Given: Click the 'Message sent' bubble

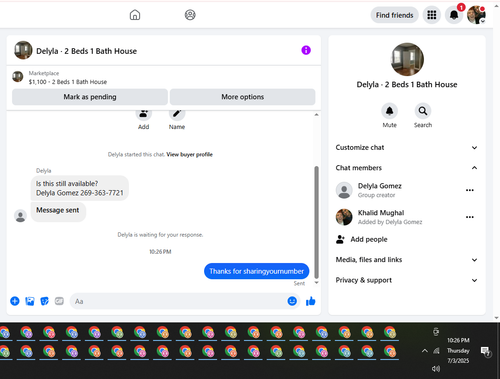Looking at the screenshot, I should pyautogui.click(x=58, y=212).
